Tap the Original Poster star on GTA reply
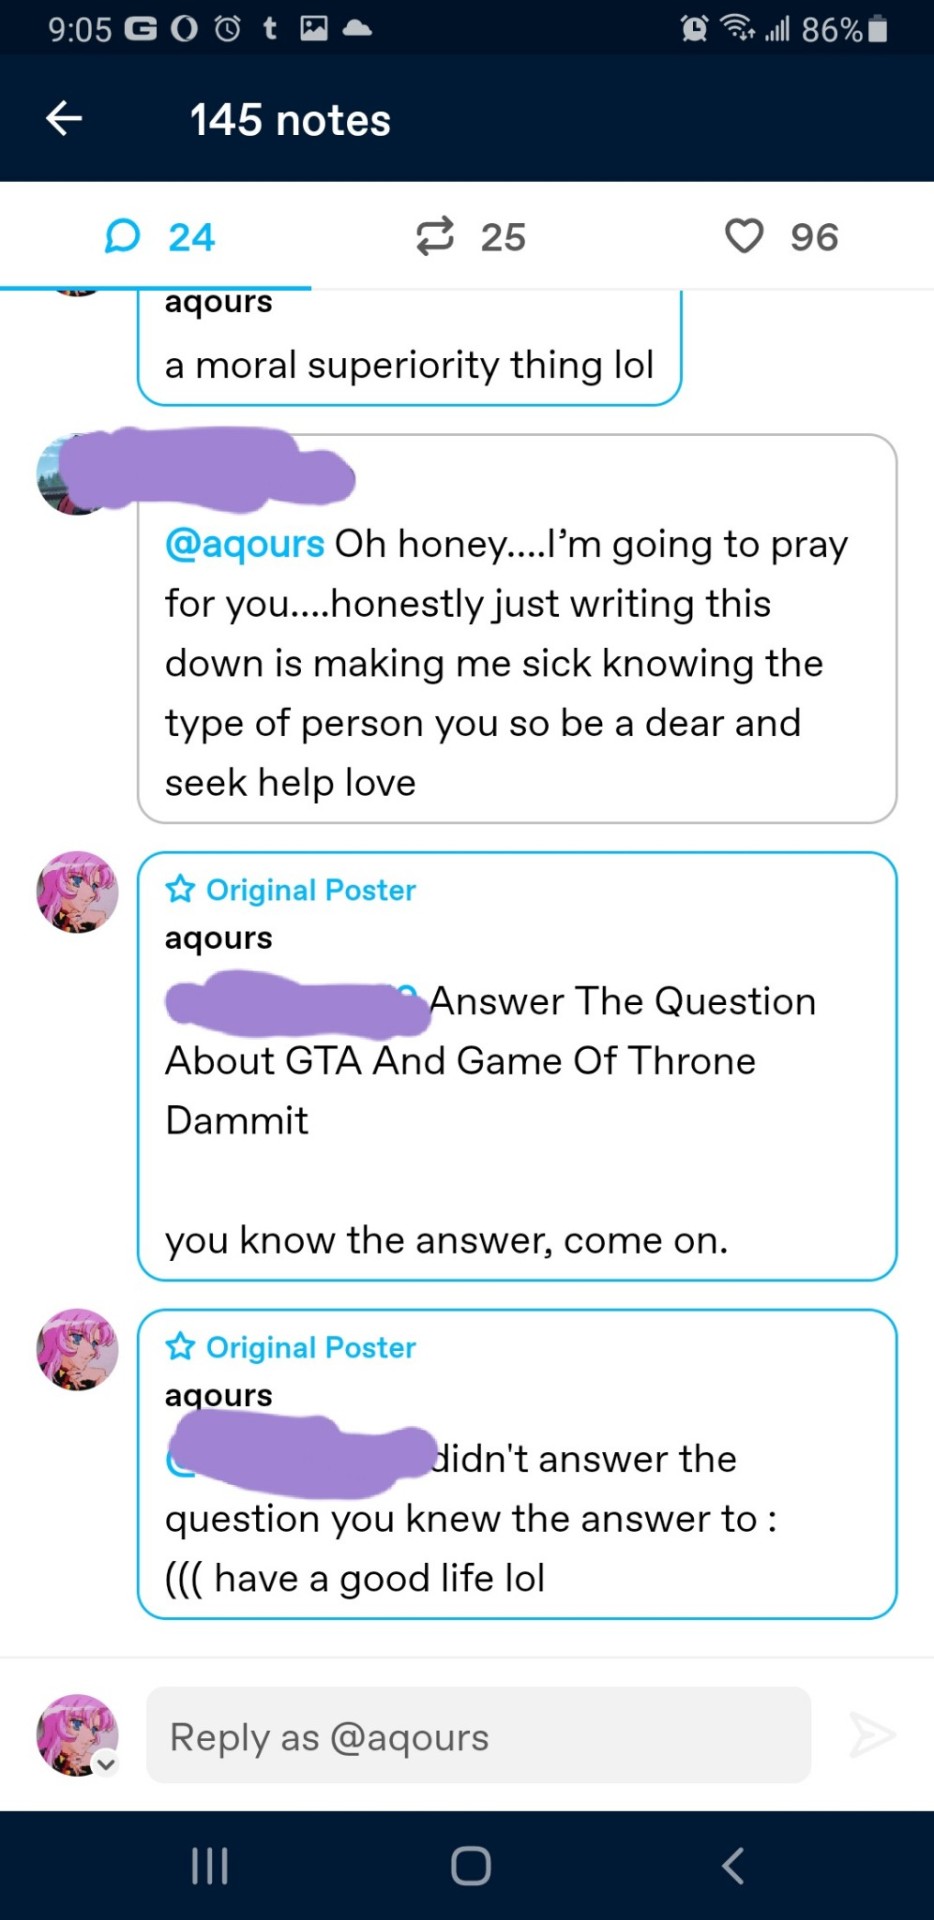 [x=180, y=889]
